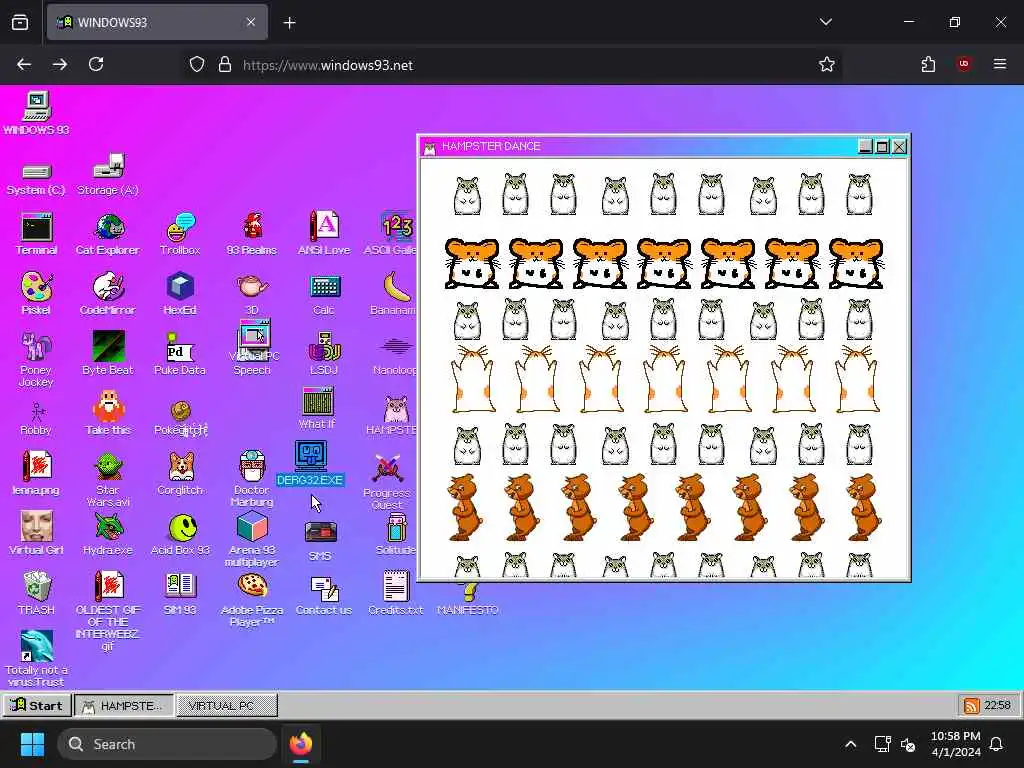
Task: Bookmark this page with star
Action: point(827,64)
